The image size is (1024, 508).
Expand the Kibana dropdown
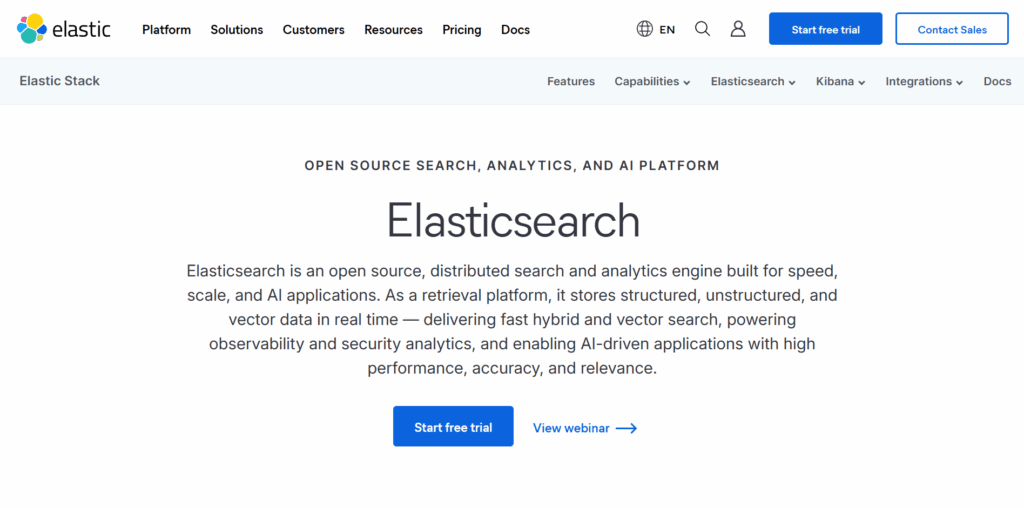pyautogui.click(x=840, y=82)
